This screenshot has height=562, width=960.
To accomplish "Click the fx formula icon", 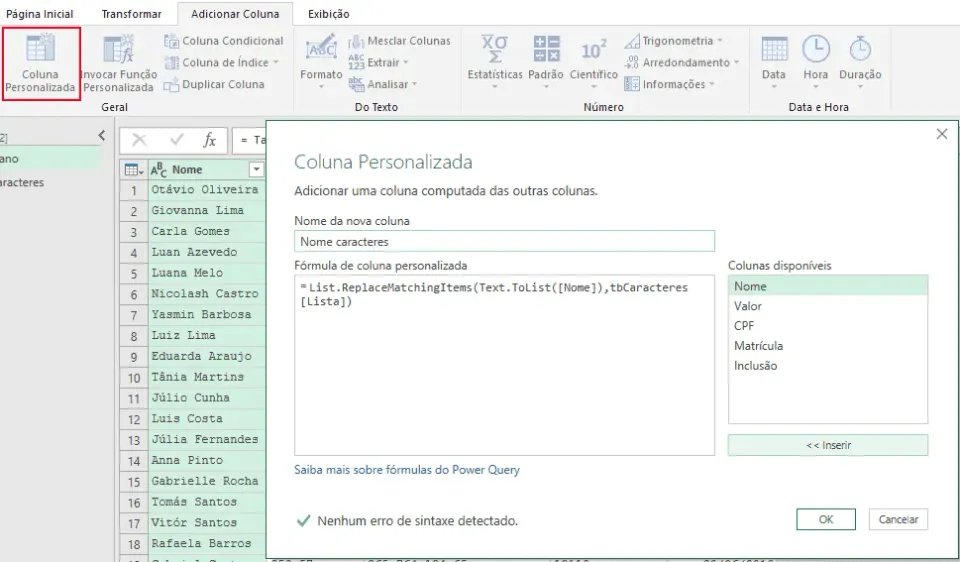I will point(210,140).
